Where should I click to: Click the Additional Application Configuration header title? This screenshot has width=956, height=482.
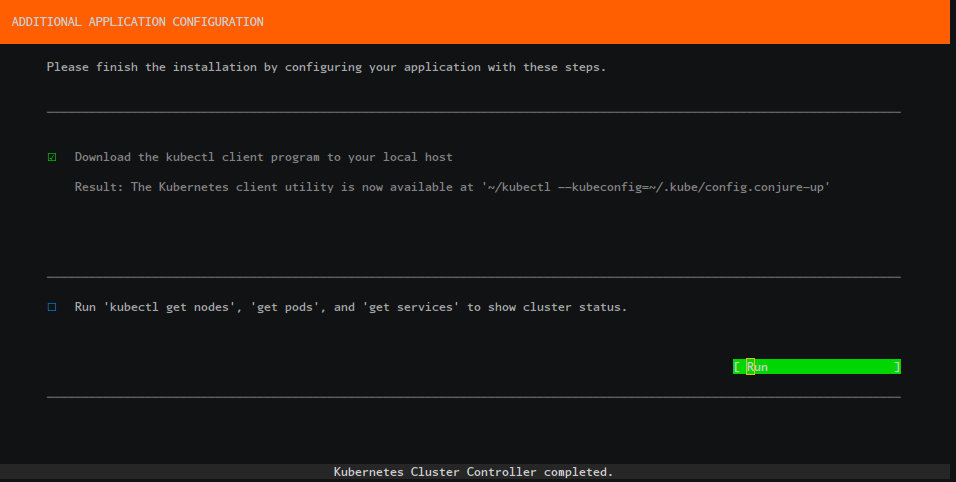click(138, 21)
